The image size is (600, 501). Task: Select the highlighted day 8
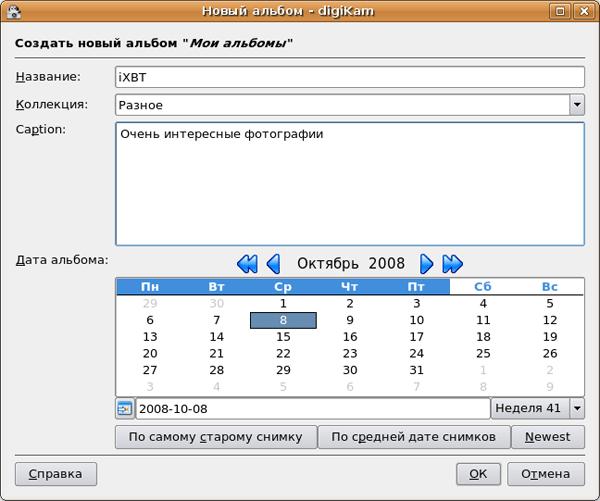tap(283, 320)
